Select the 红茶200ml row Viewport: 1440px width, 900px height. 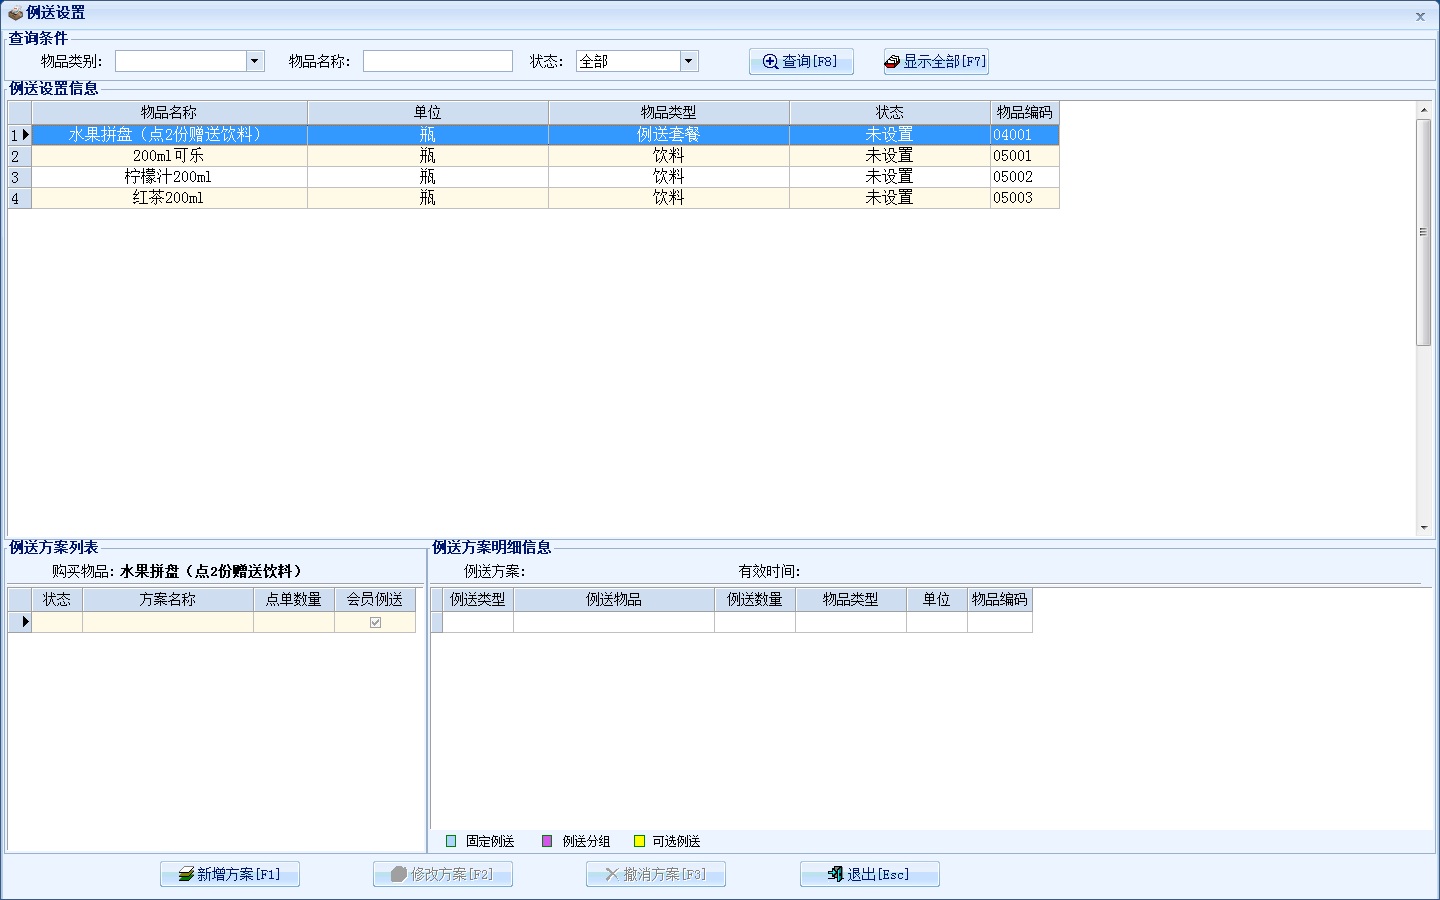pyautogui.click(x=546, y=197)
